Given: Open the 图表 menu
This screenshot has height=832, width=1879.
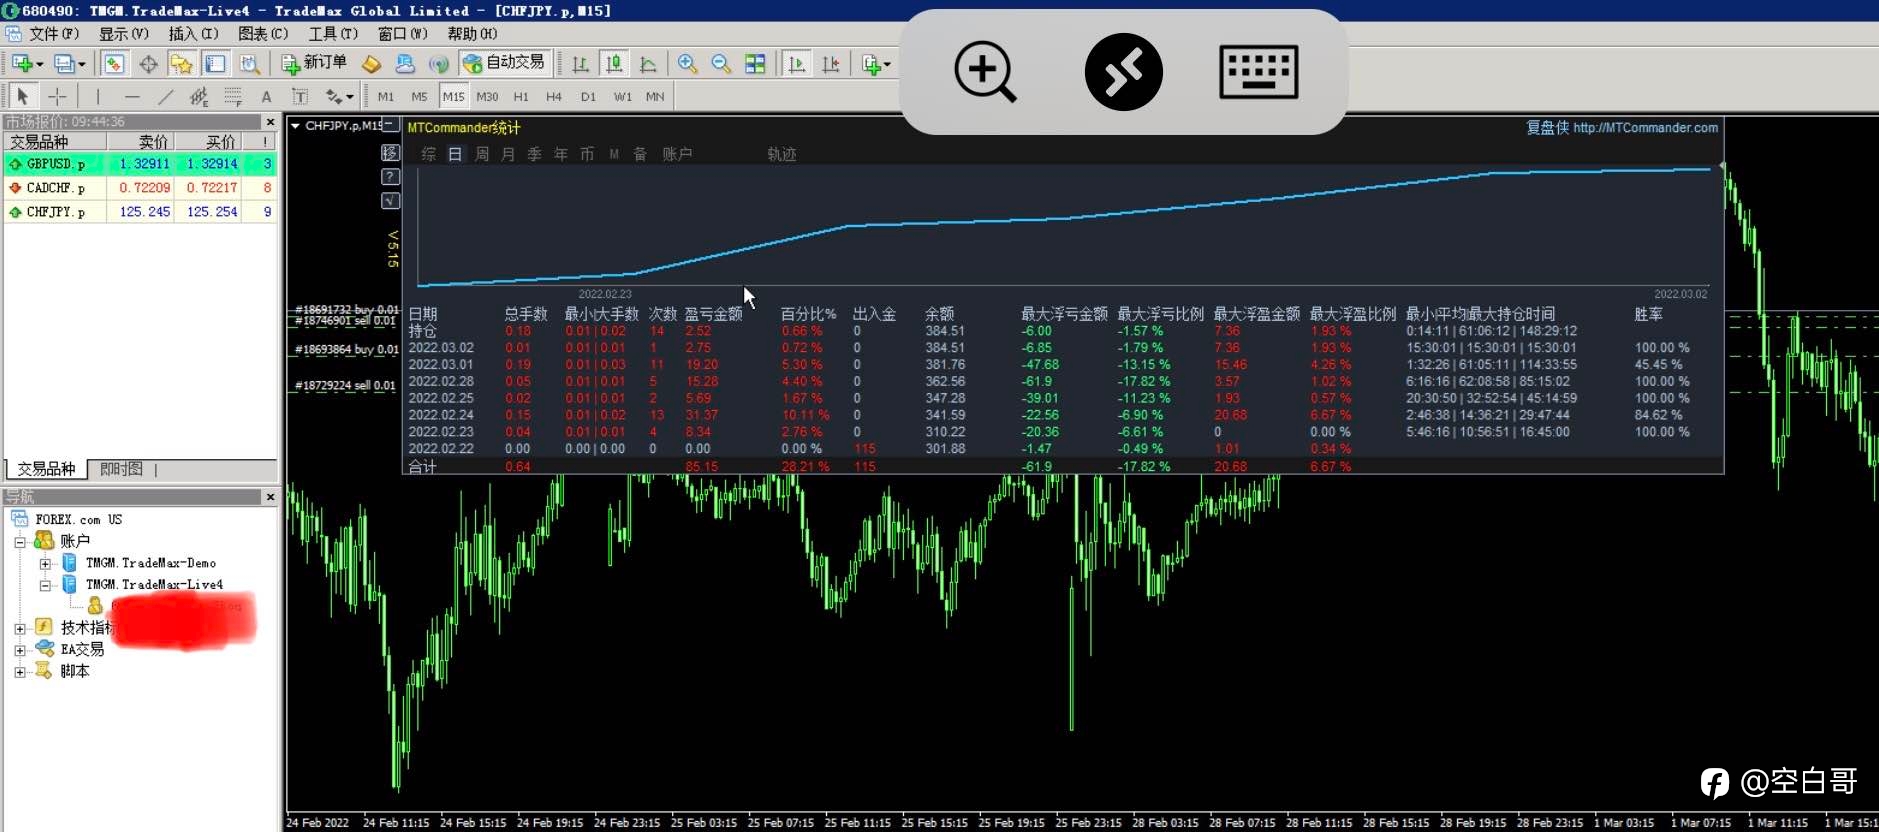Looking at the screenshot, I should click(x=262, y=33).
